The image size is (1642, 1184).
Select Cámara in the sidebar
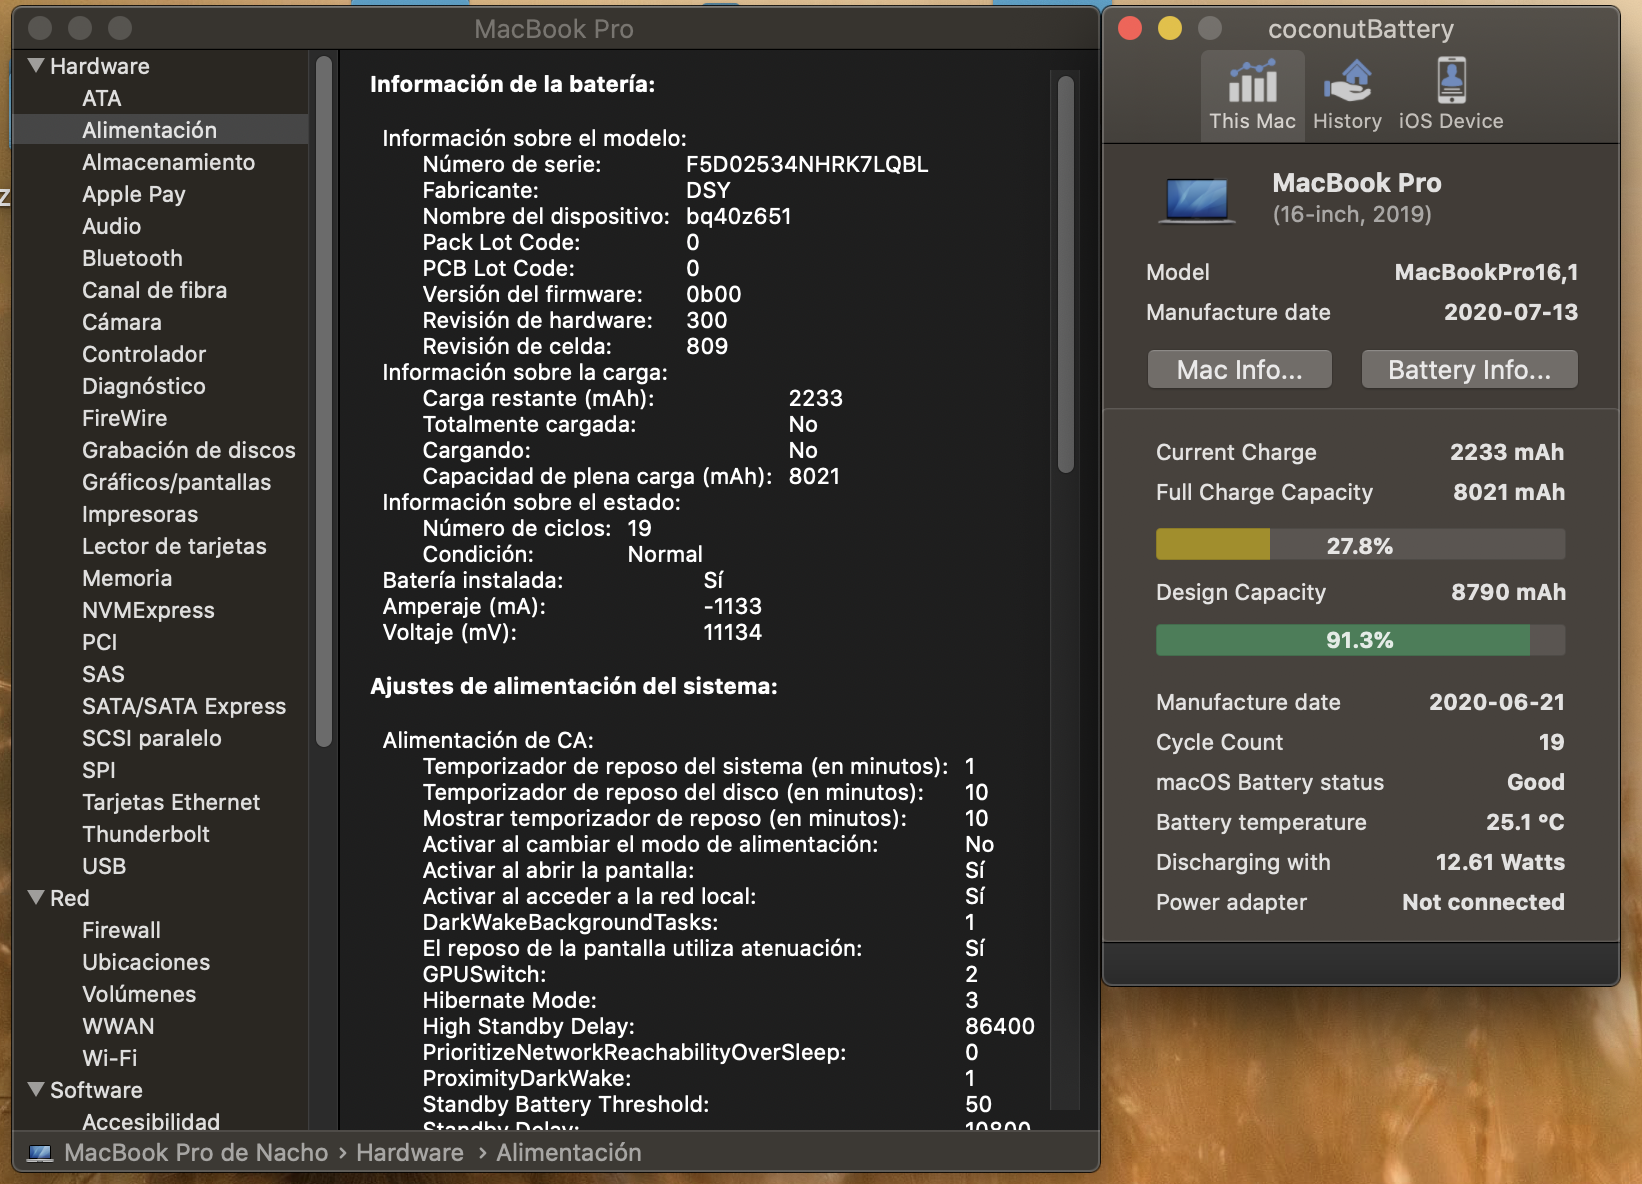tap(121, 322)
